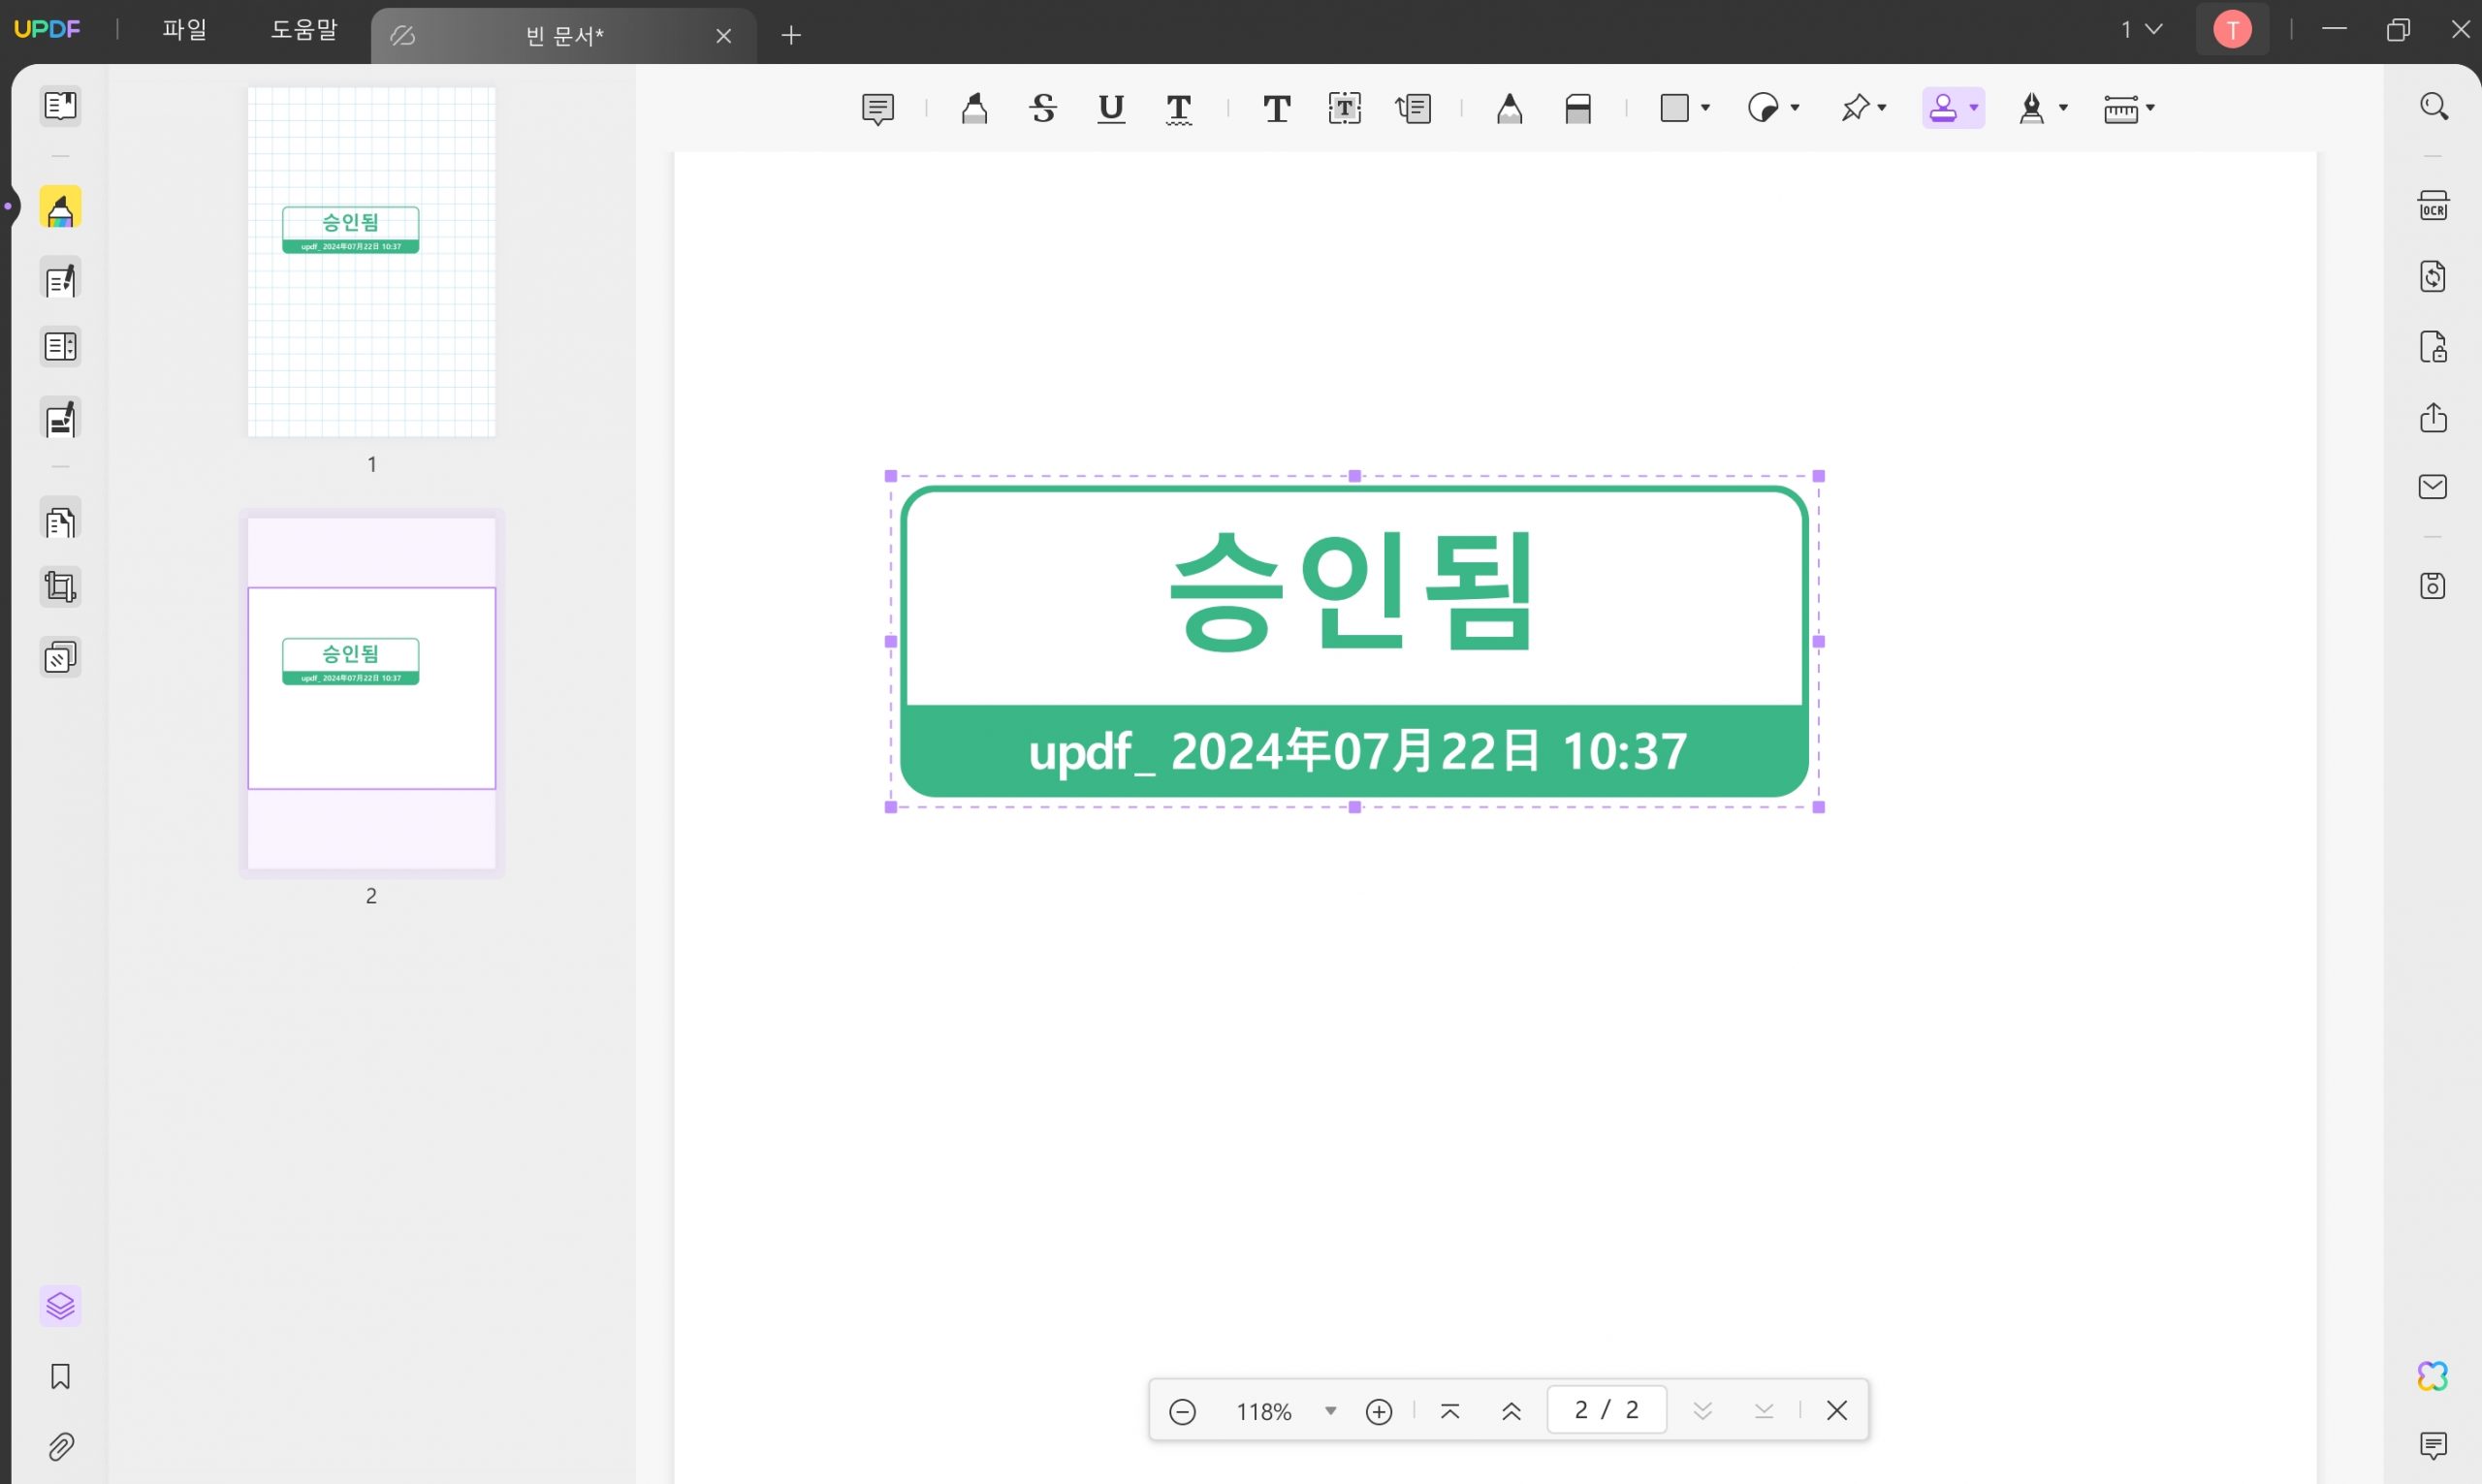Open the Protect PDF lock tool

[2433, 347]
